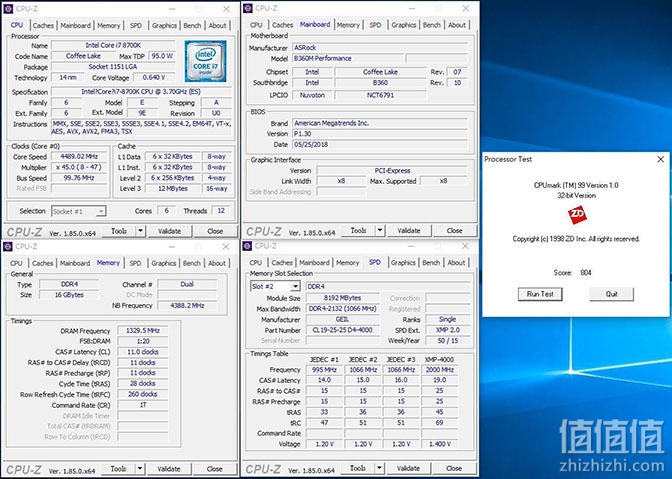Screen dimensions: 672x479
Task: Open About tab in SPD tab window
Action: [x=456, y=263]
